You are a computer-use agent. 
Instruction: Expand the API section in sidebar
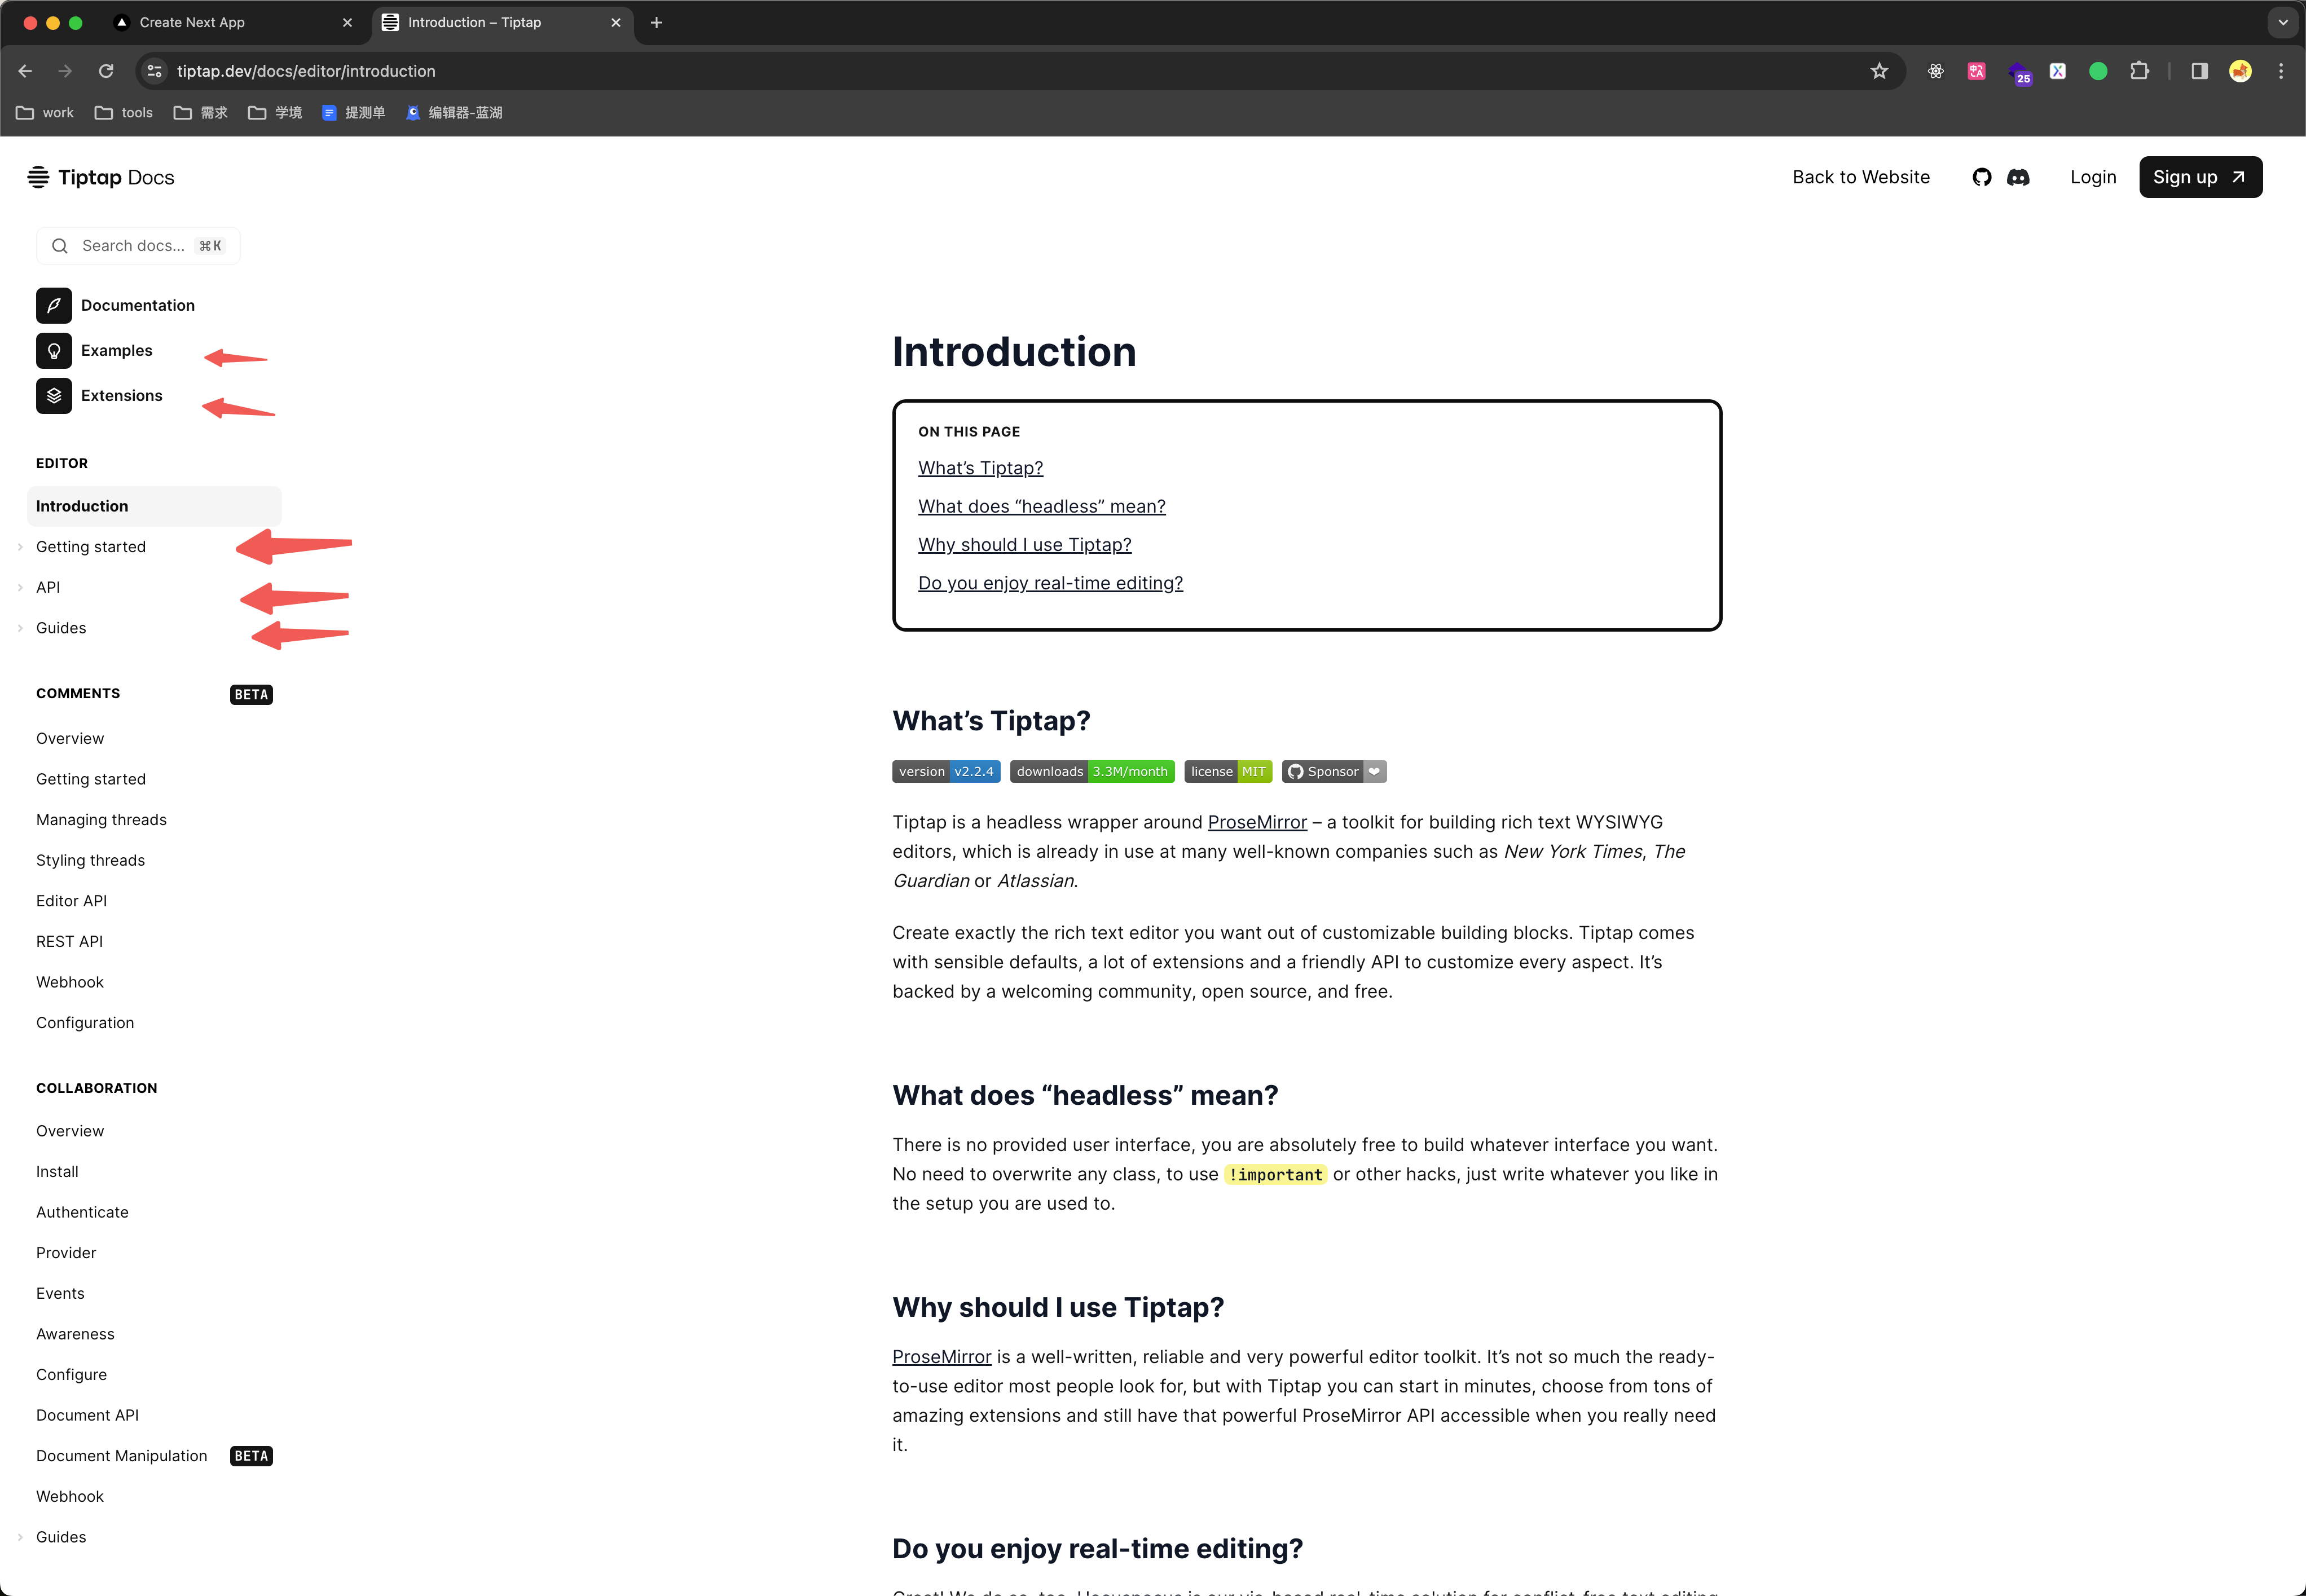click(20, 587)
